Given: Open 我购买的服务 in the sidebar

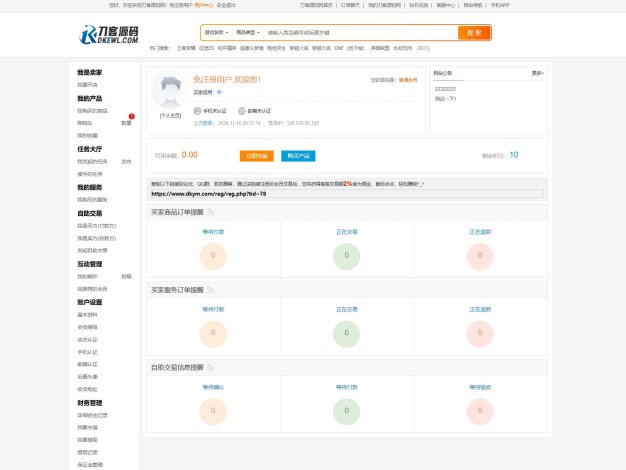Looking at the screenshot, I should point(92,200).
